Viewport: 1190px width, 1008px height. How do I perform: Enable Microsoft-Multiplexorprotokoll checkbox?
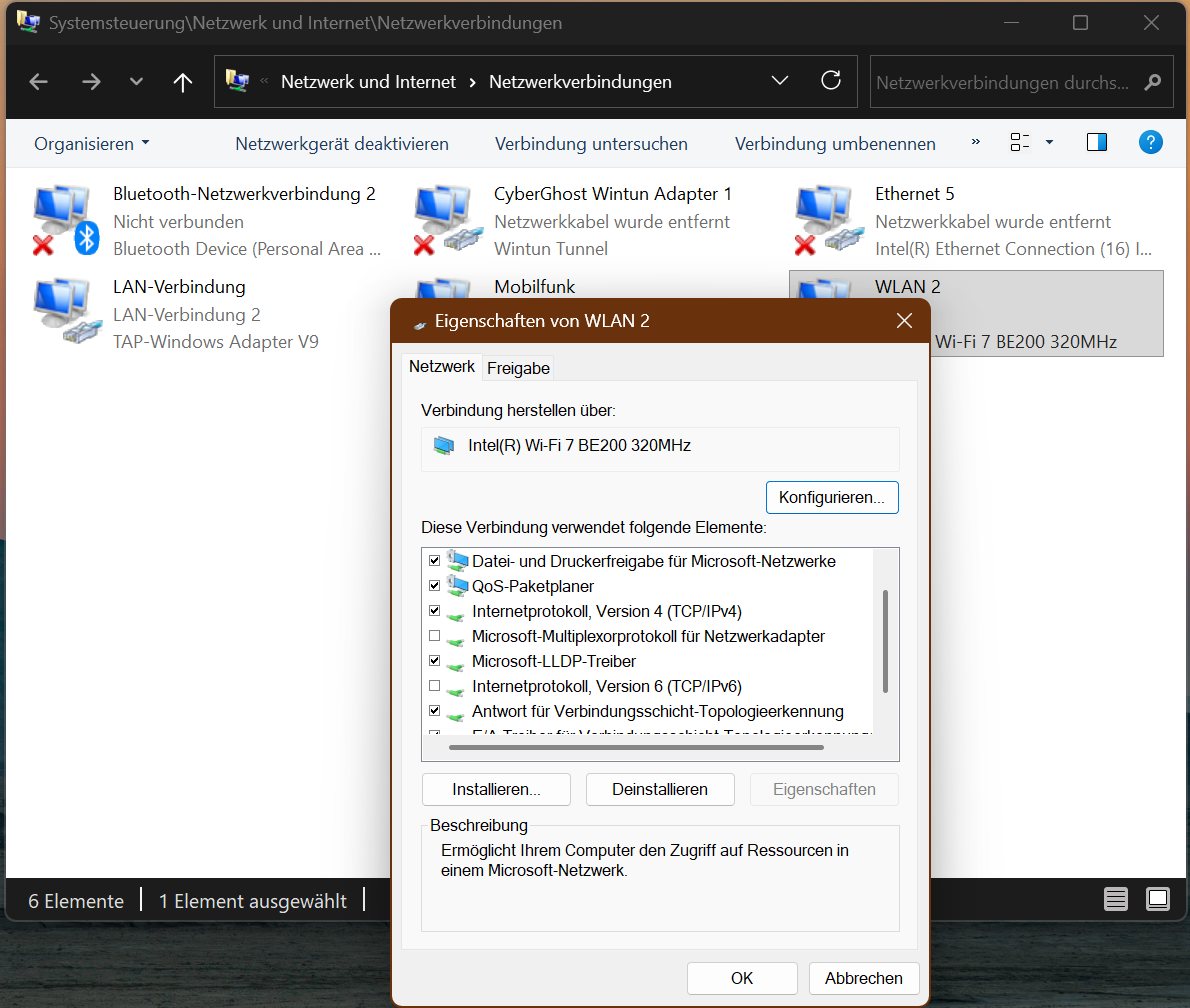(x=434, y=636)
